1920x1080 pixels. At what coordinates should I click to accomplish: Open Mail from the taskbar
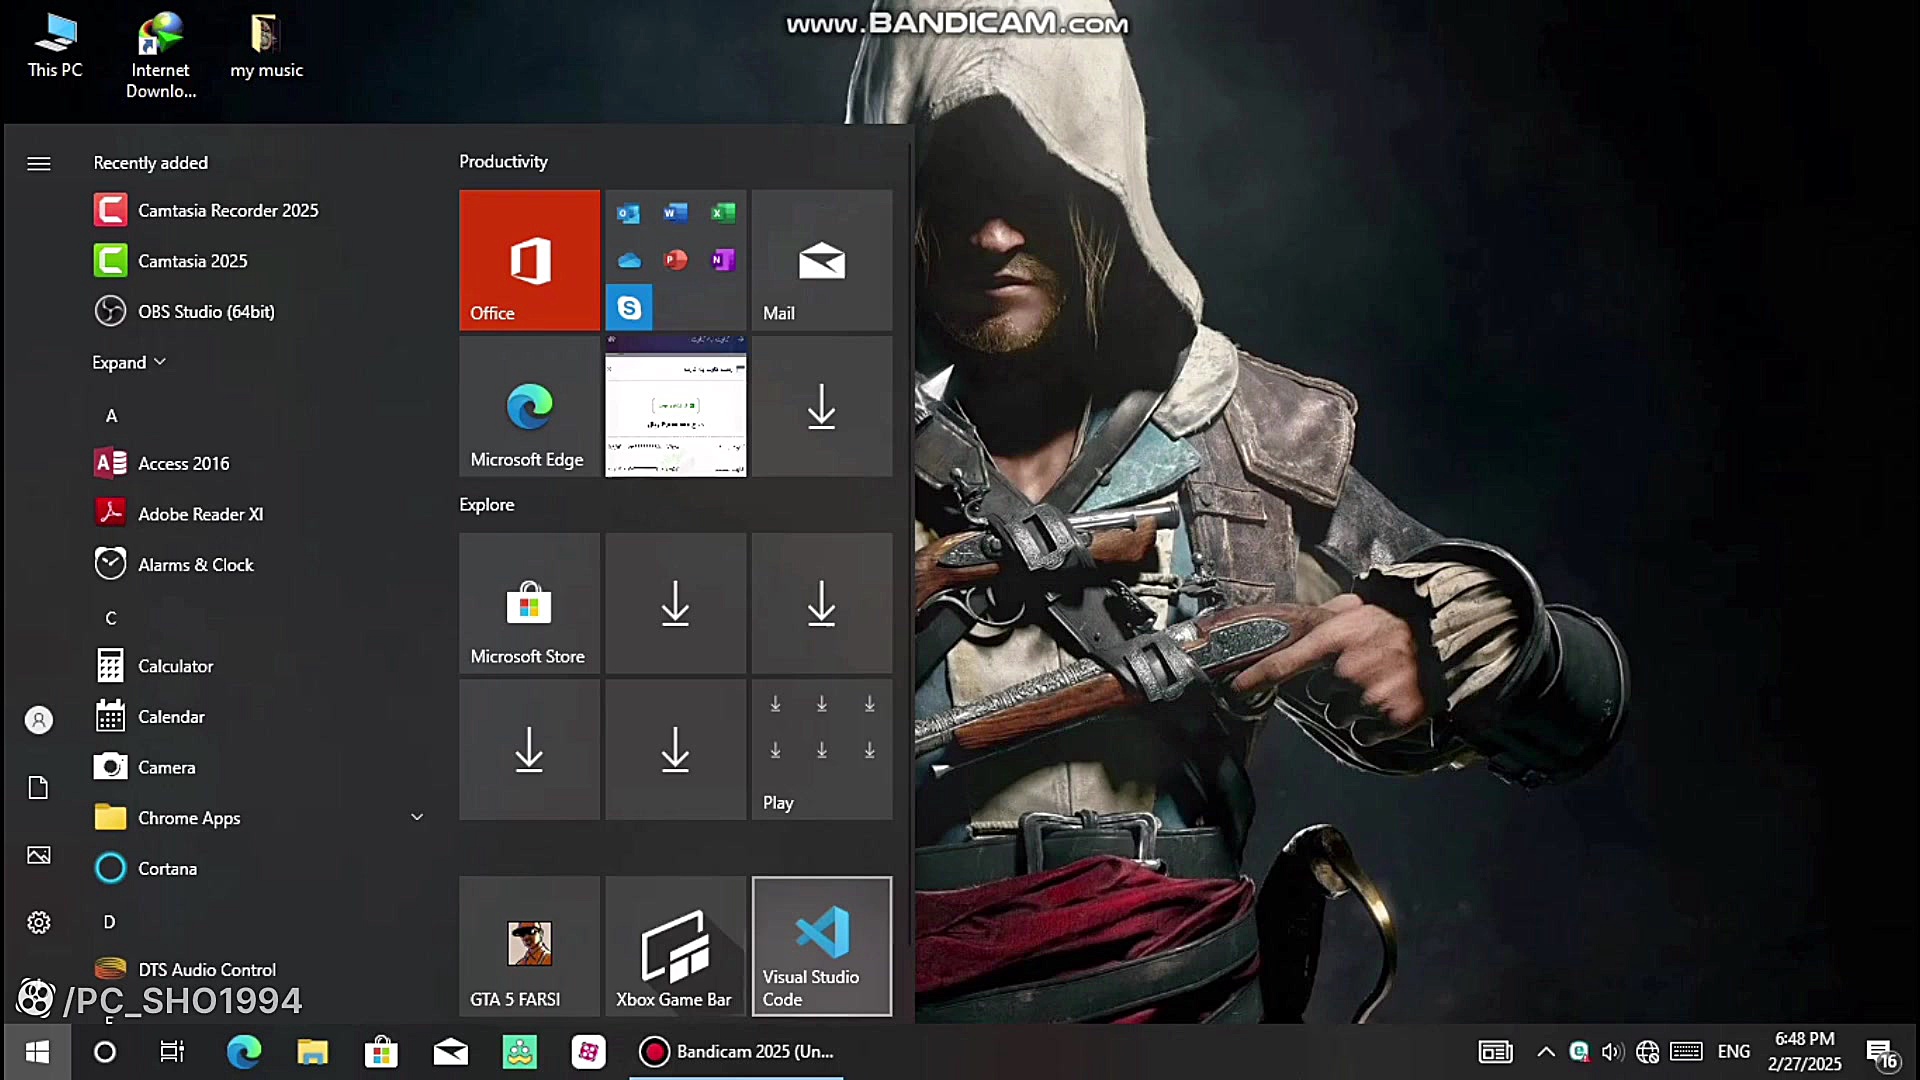pyautogui.click(x=450, y=1052)
